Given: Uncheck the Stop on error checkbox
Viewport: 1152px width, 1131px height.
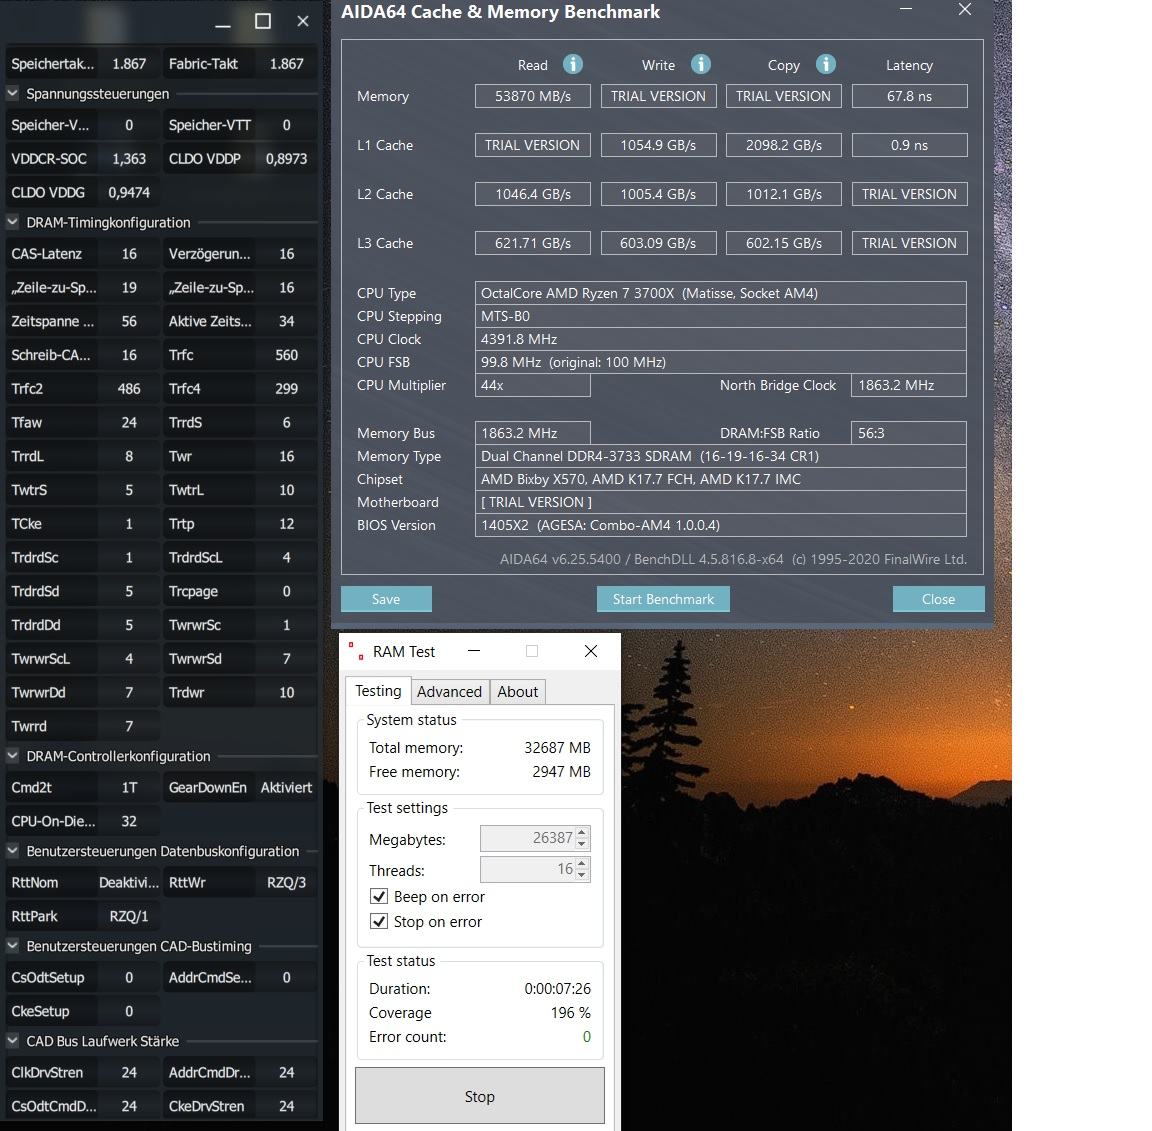Looking at the screenshot, I should coord(378,922).
